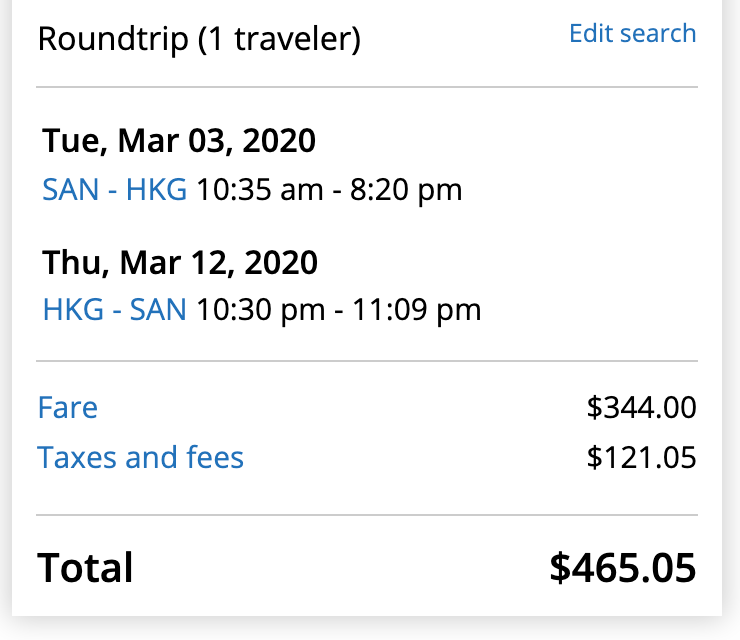Click the bold Total label
Screen dimensions: 740x640
pos(85,568)
